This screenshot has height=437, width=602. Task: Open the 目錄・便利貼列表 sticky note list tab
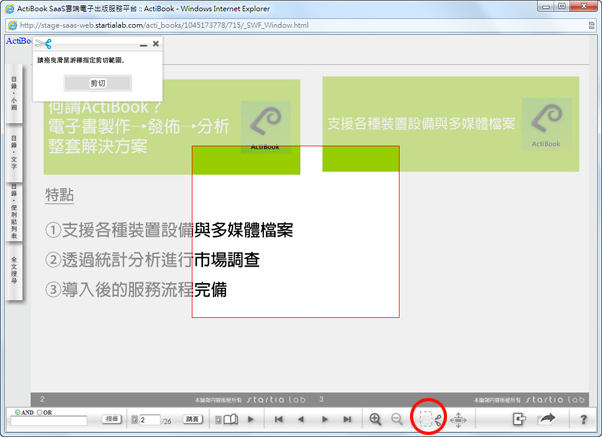[14, 212]
